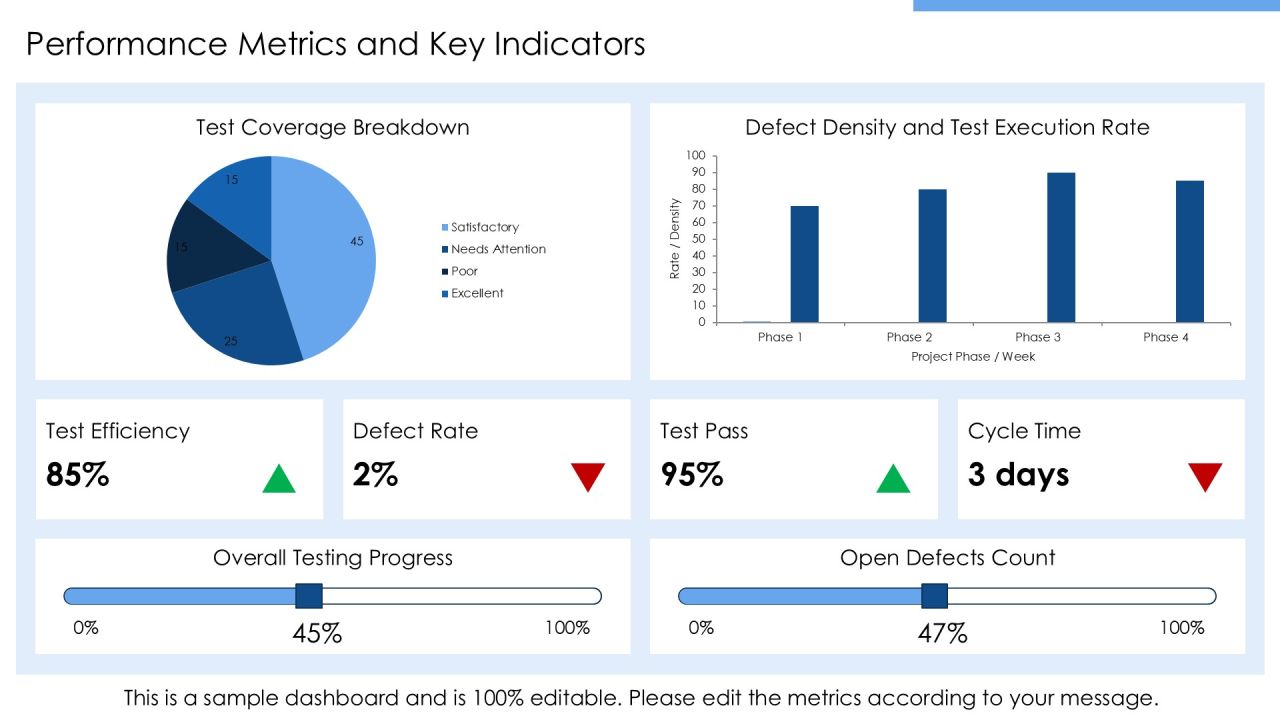The height and width of the screenshot is (720, 1280).
Task: Click the 3 days Cycle Time value
Action: tap(1019, 475)
